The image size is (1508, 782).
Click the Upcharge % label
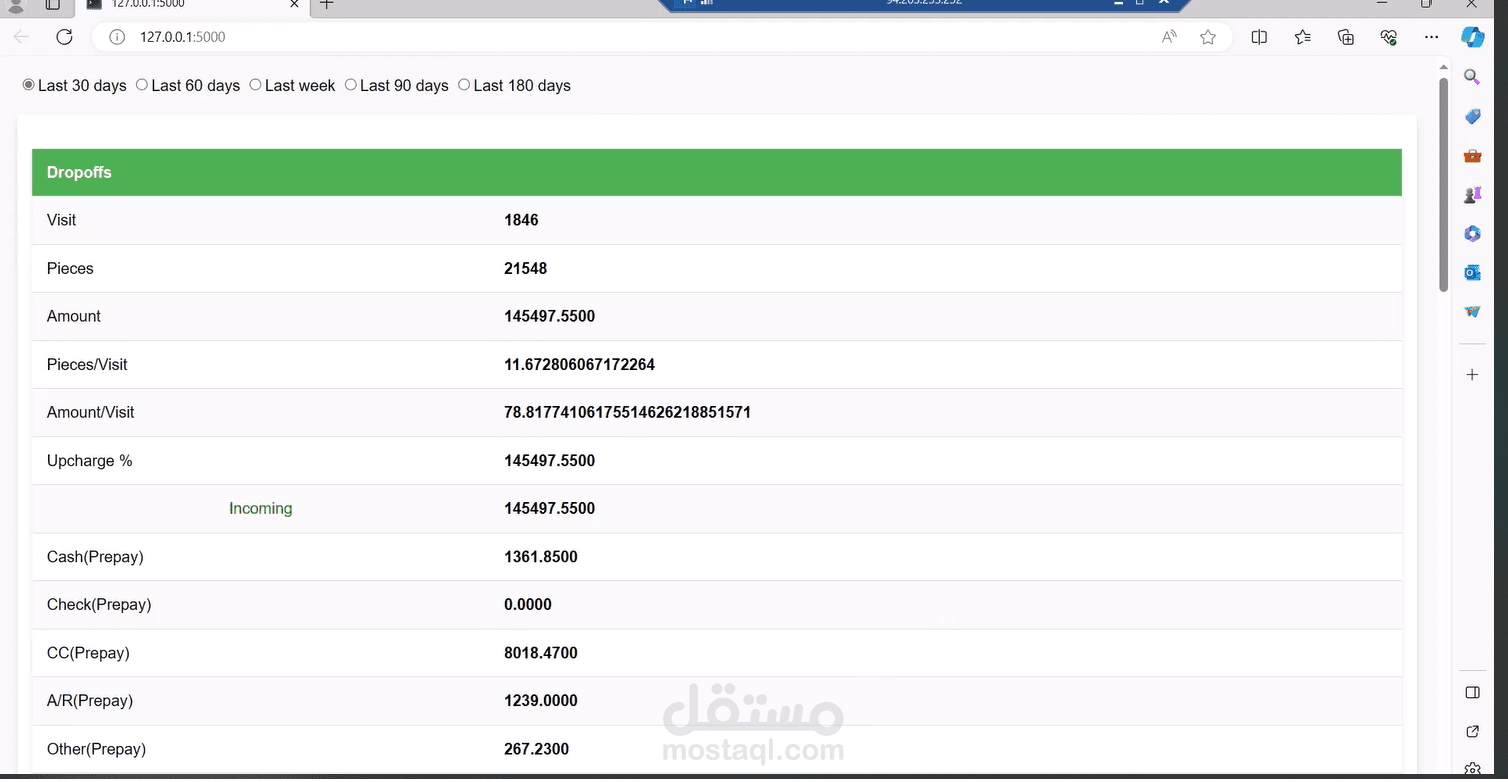pos(89,461)
